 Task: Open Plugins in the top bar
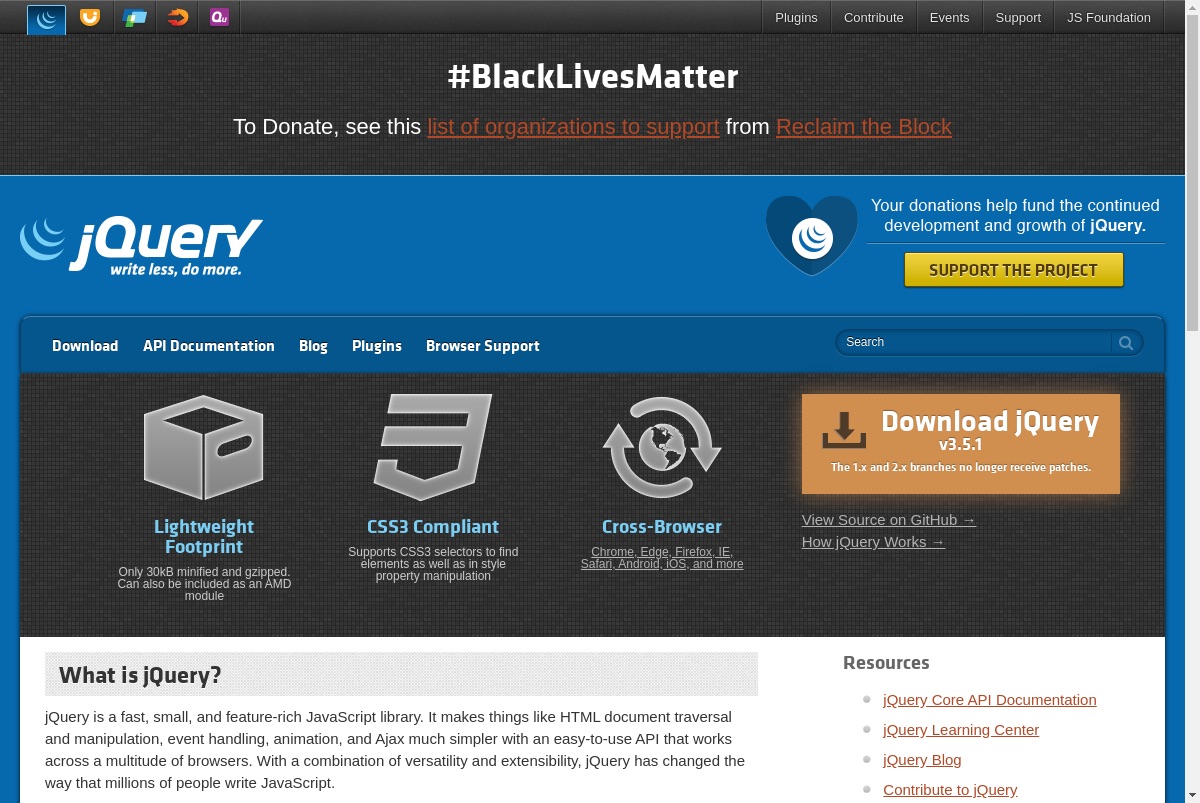[x=796, y=17]
